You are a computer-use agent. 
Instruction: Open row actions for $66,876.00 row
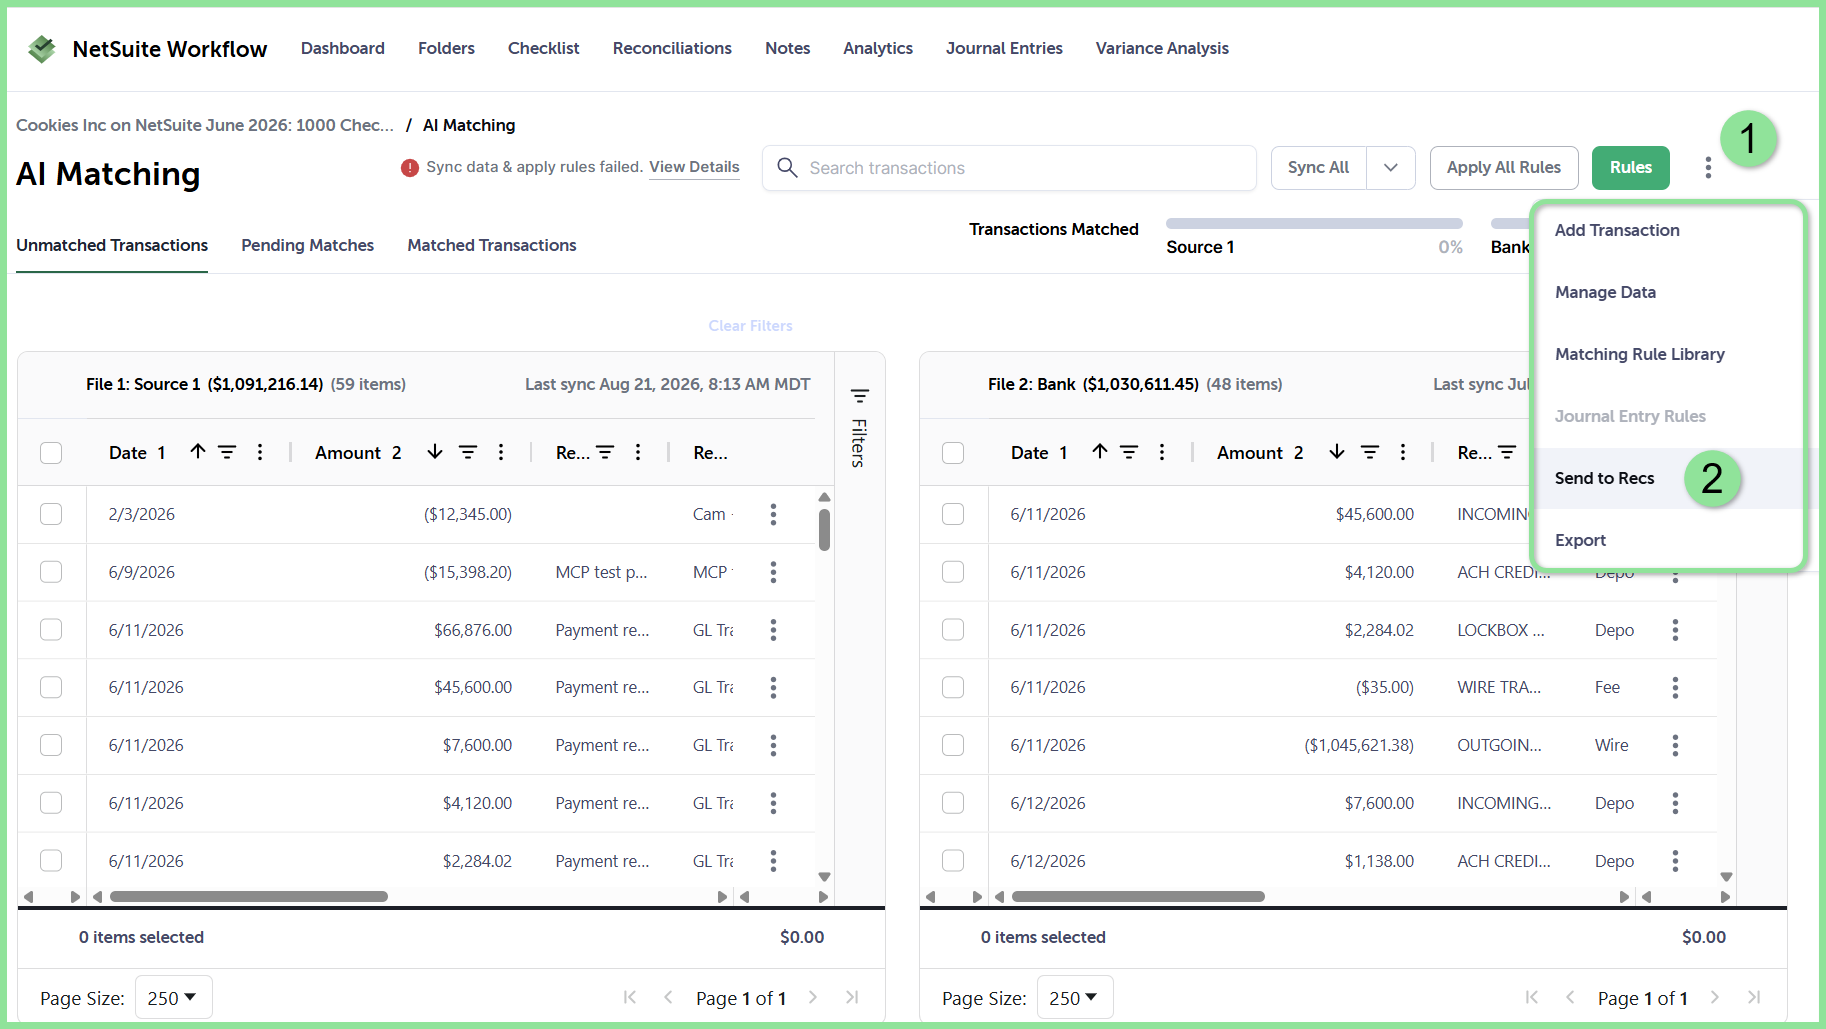(x=773, y=630)
